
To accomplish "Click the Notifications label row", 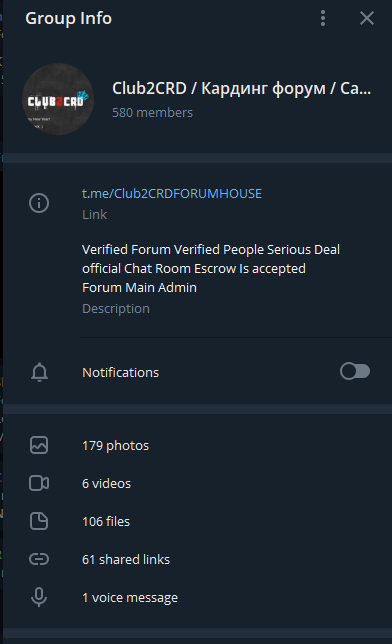I will coord(197,372).
